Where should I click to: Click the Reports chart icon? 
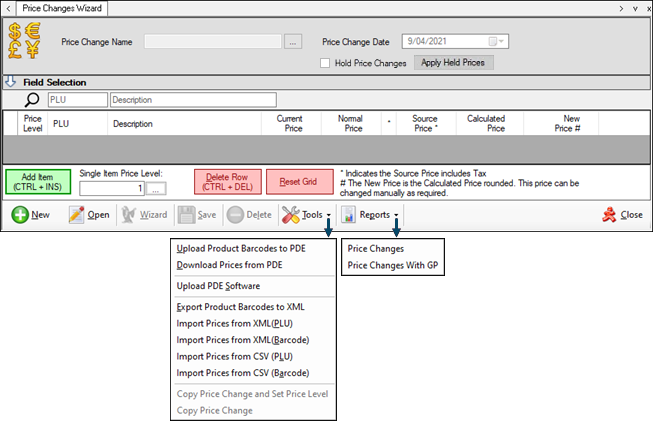pos(349,215)
